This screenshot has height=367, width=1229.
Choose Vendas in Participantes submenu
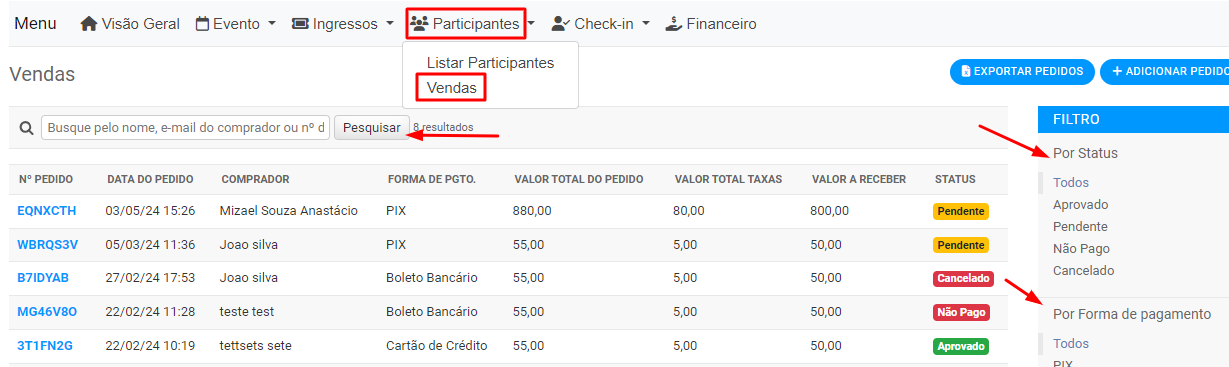point(451,88)
